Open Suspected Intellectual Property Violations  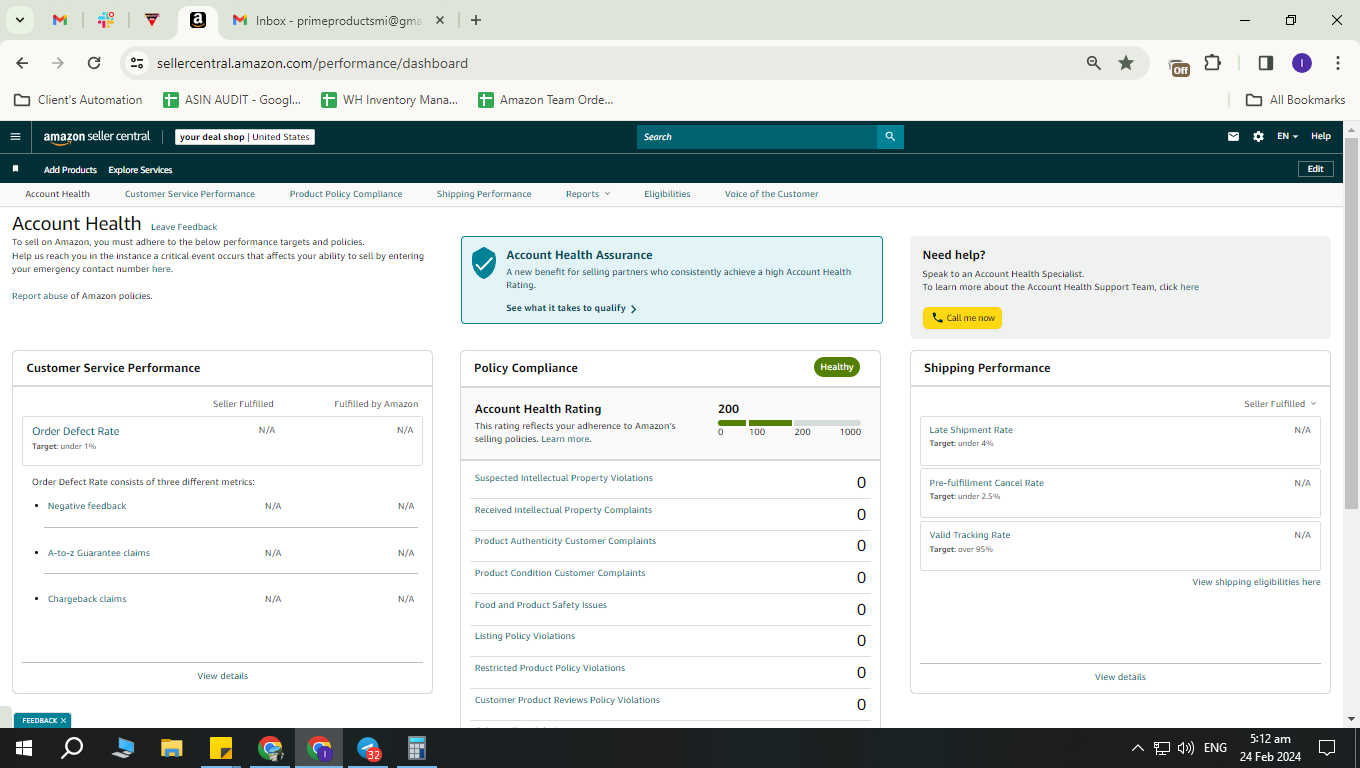[x=564, y=478]
